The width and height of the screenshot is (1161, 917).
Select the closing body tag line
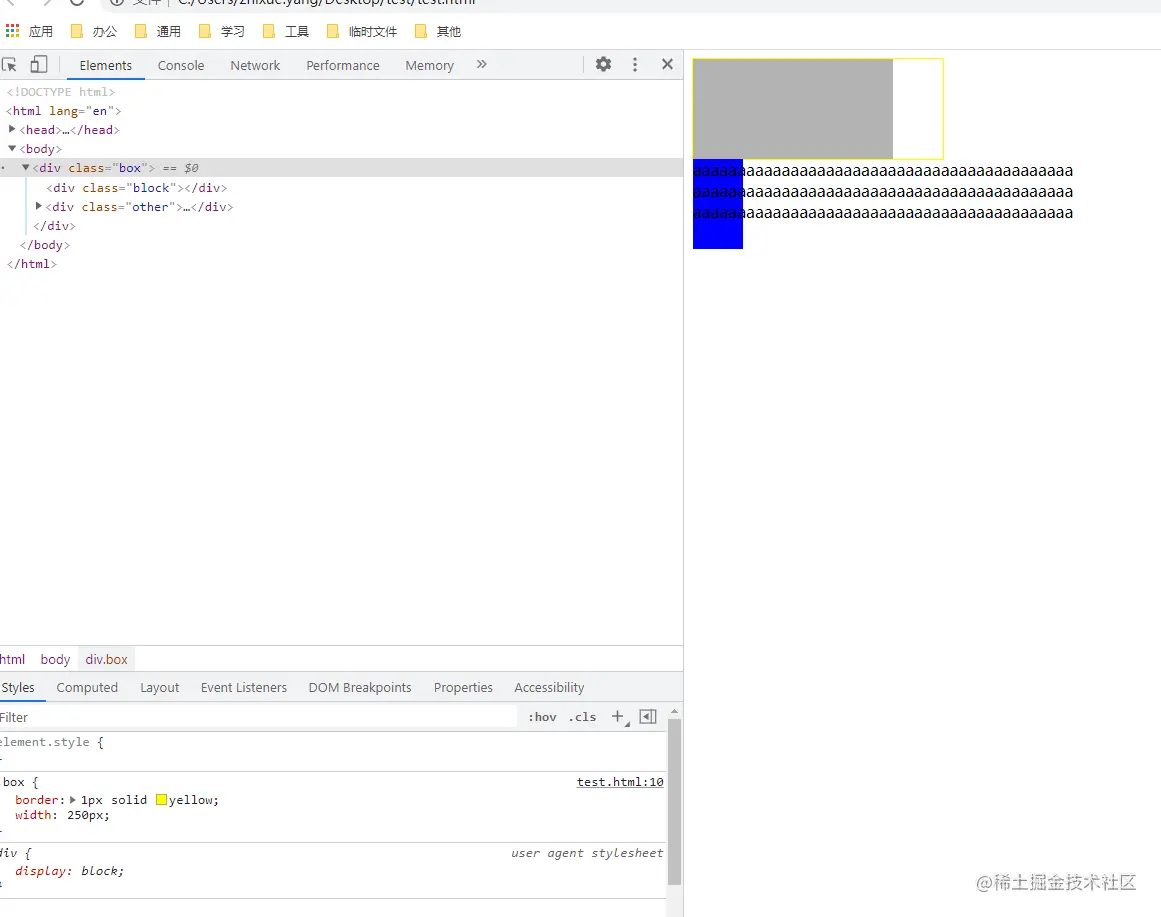point(44,244)
